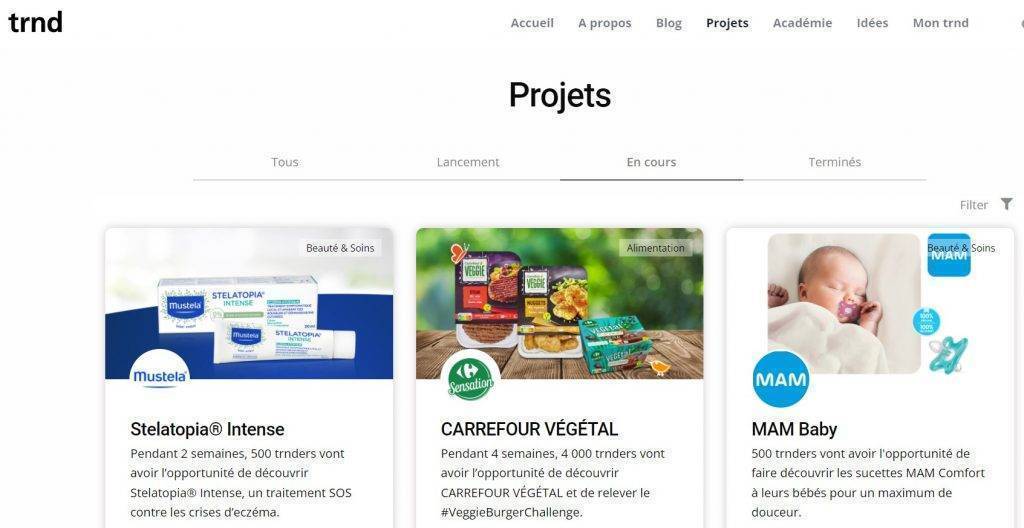1024x528 pixels.
Task: Go to the Blog menu item
Action: pyautogui.click(x=669, y=23)
